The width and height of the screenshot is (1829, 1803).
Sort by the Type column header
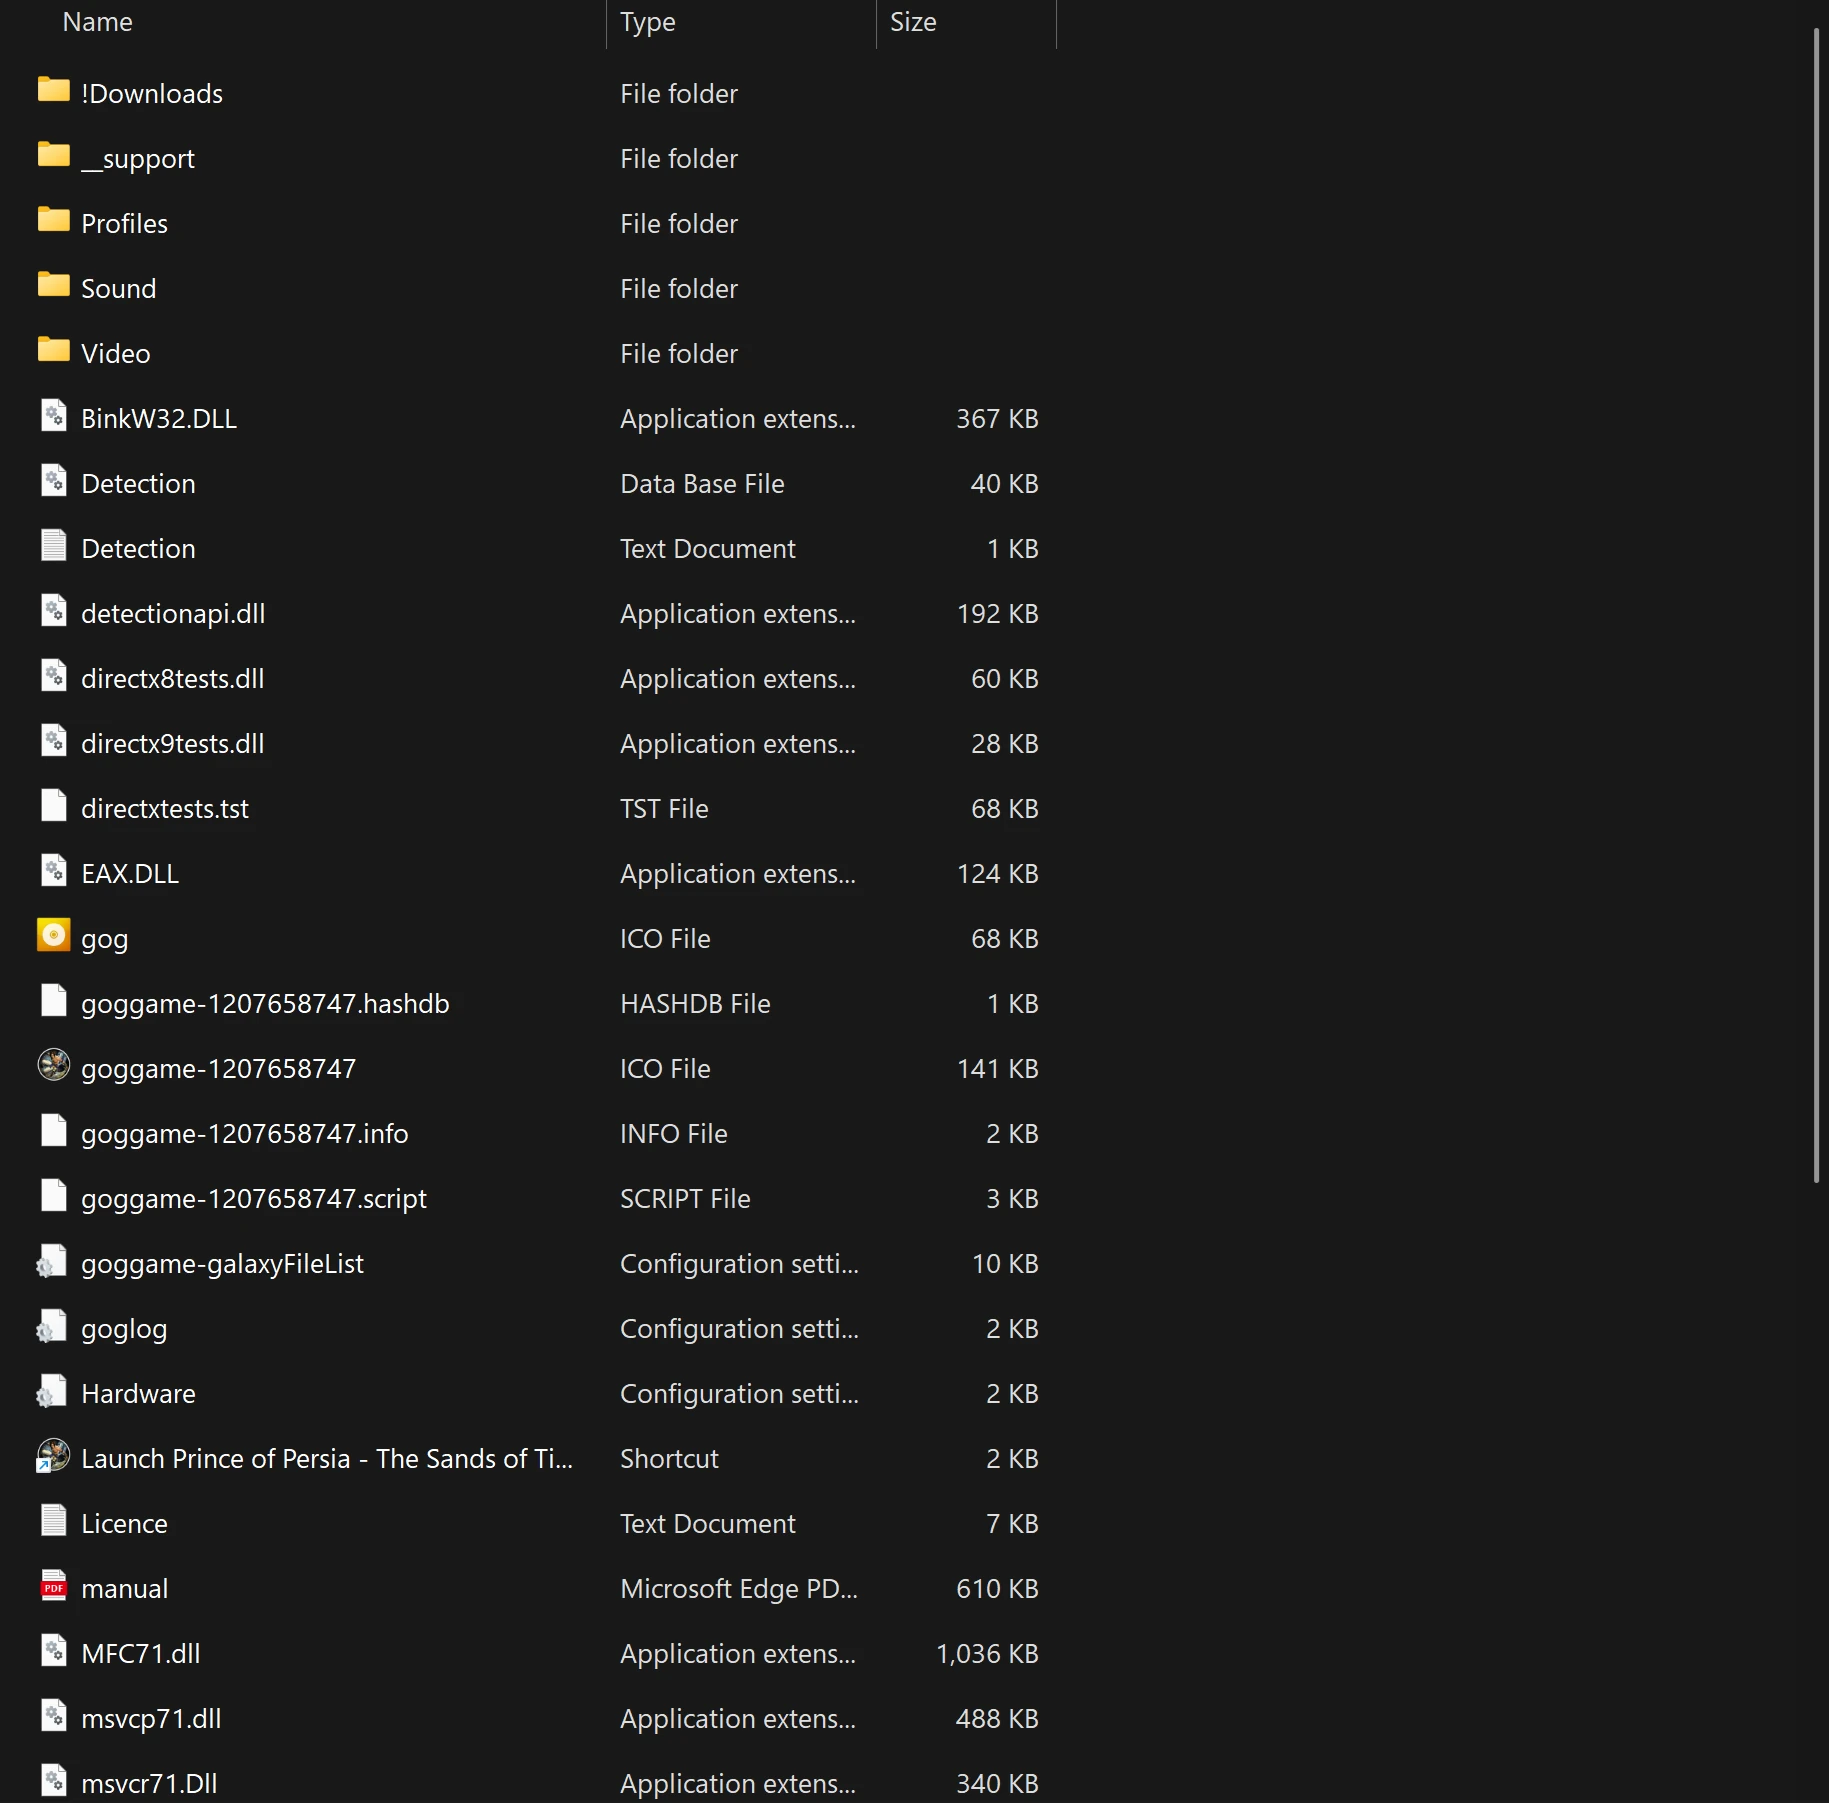click(x=647, y=22)
